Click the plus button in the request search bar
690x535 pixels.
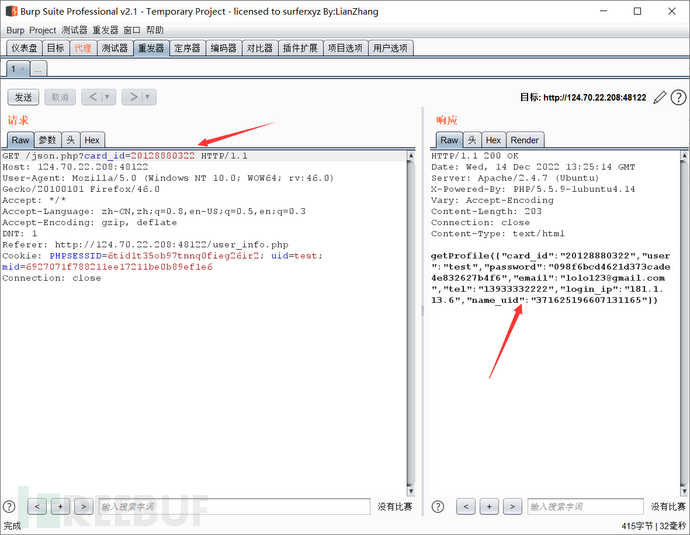click(x=60, y=506)
